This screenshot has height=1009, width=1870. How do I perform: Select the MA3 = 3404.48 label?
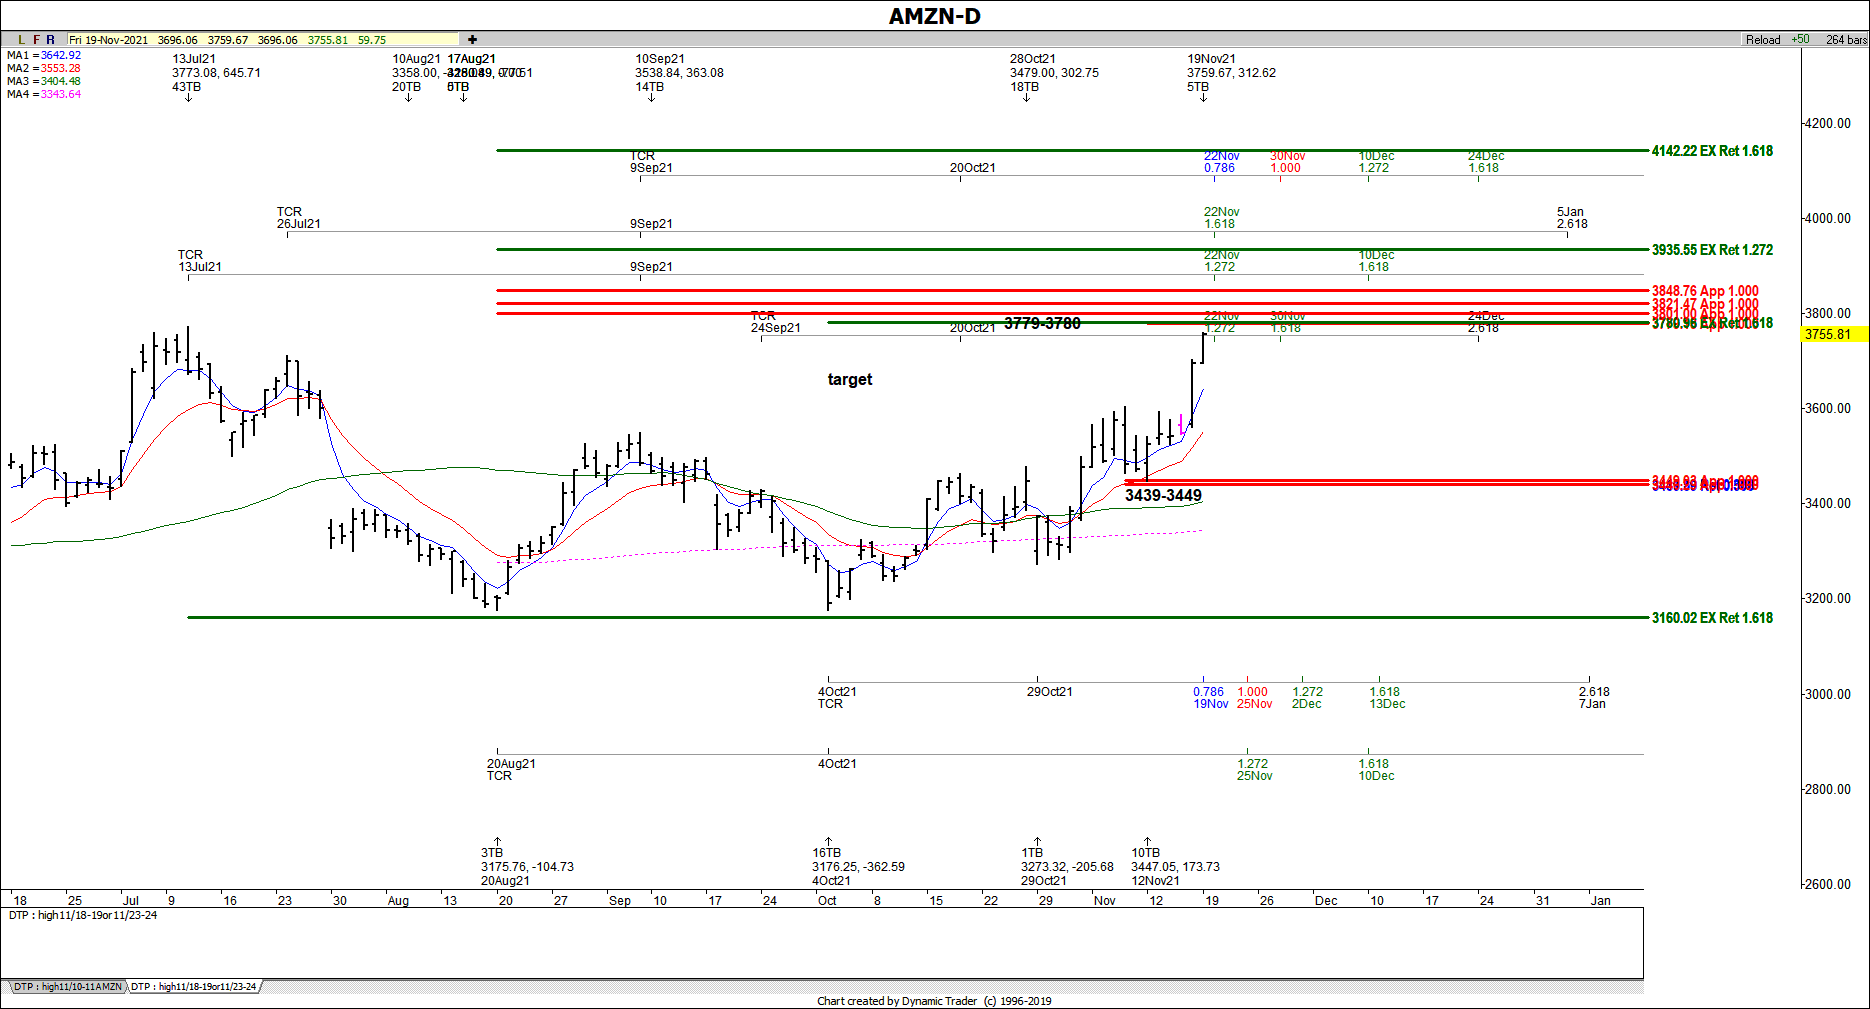pyautogui.click(x=44, y=81)
